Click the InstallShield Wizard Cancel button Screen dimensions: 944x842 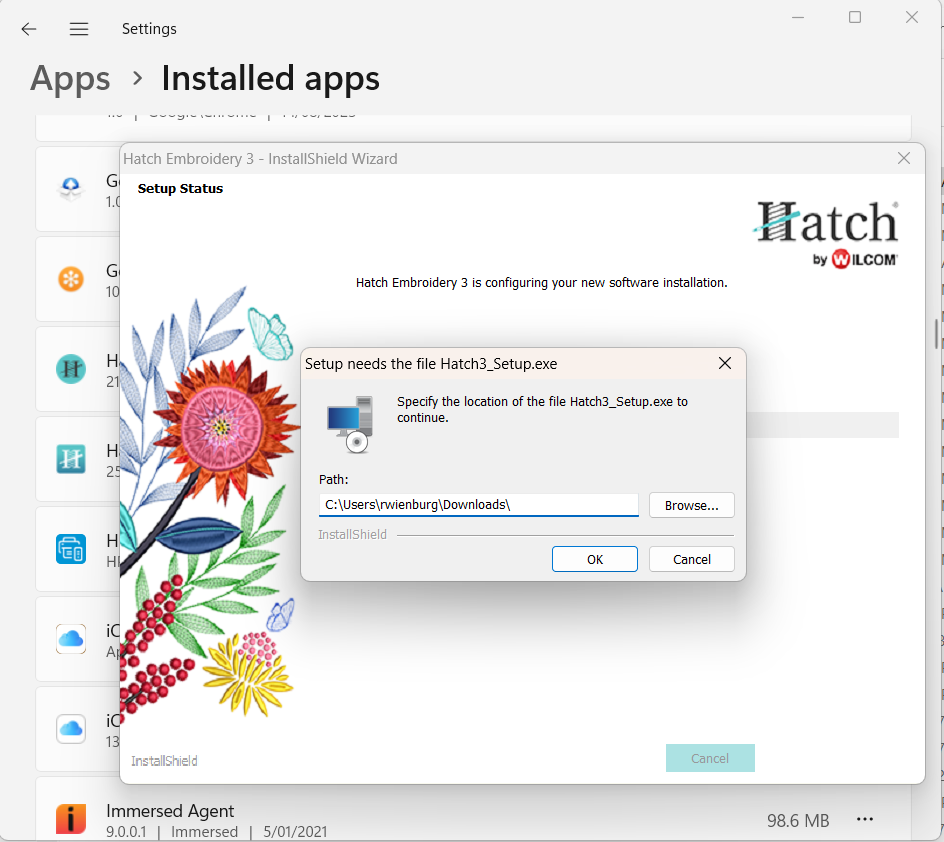click(x=710, y=758)
